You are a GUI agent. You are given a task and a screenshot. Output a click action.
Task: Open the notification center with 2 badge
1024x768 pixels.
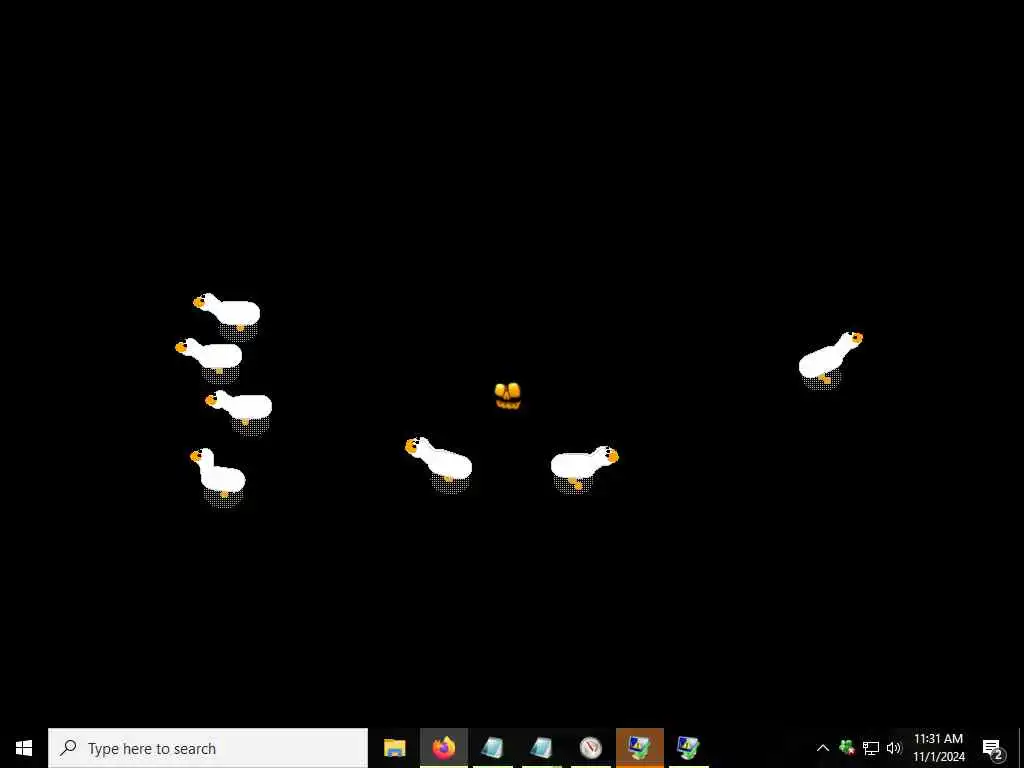point(993,748)
